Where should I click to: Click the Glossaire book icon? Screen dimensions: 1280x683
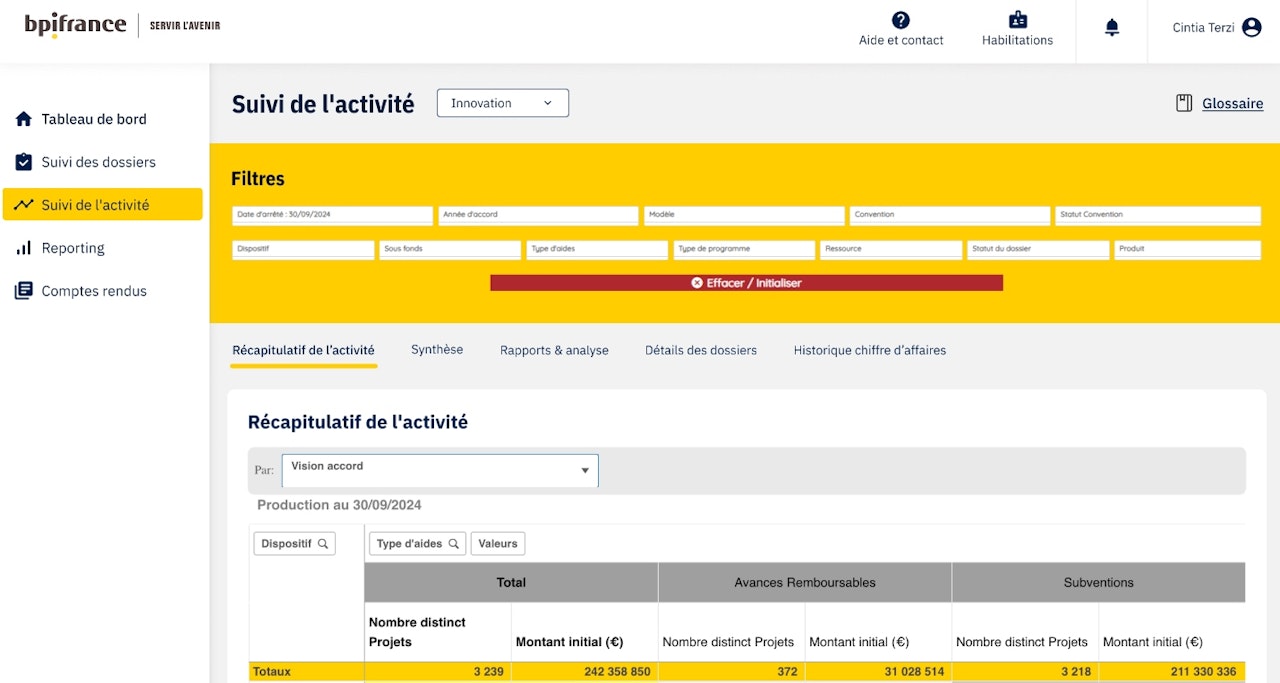(1184, 103)
